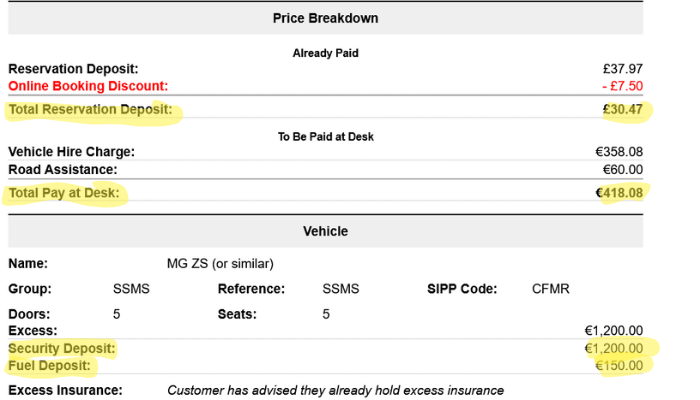Screen dimensions: 700x400
Task: Click the Price Breakdown section header
Action: click(325, 18)
